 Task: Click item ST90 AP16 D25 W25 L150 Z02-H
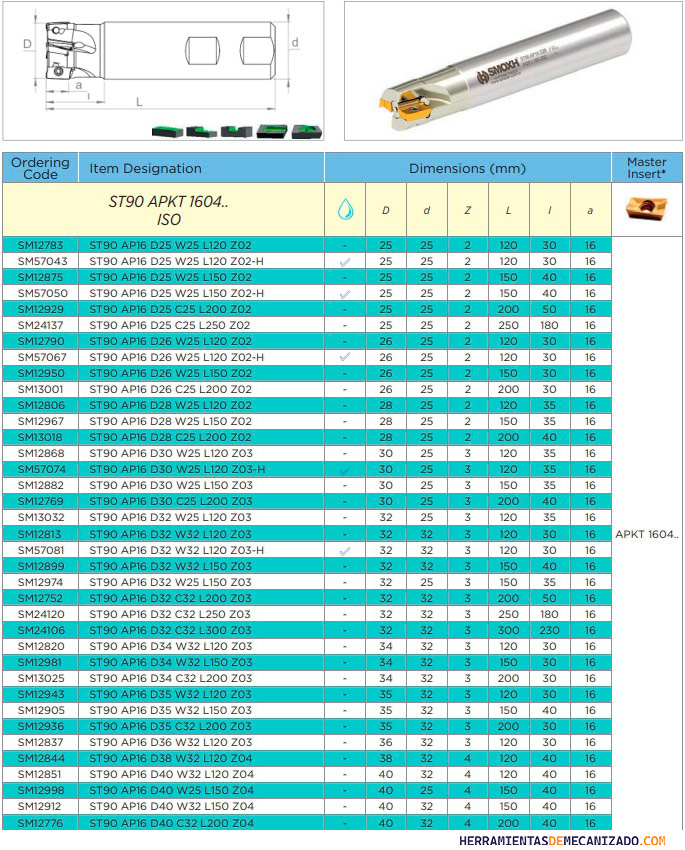(x=177, y=293)
